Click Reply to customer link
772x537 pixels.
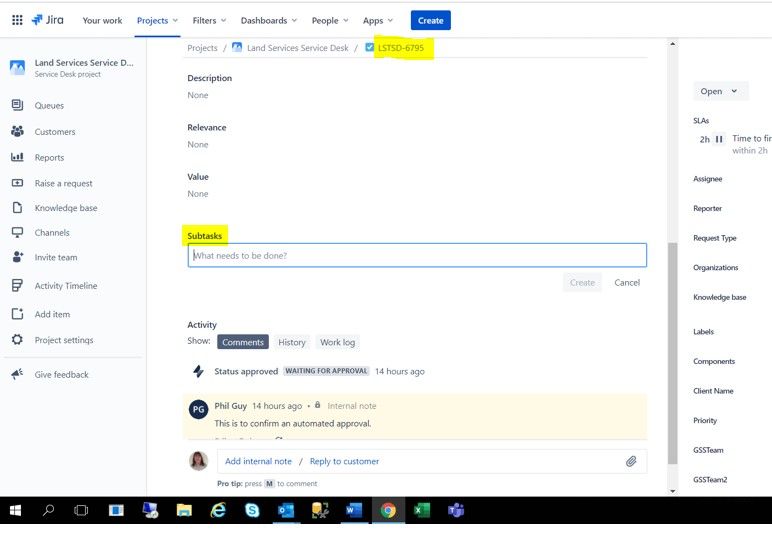[x=344, y=461]
